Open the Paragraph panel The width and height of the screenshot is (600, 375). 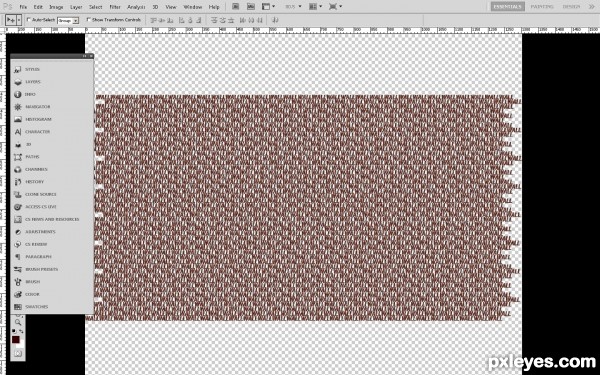tap(33, 257)
